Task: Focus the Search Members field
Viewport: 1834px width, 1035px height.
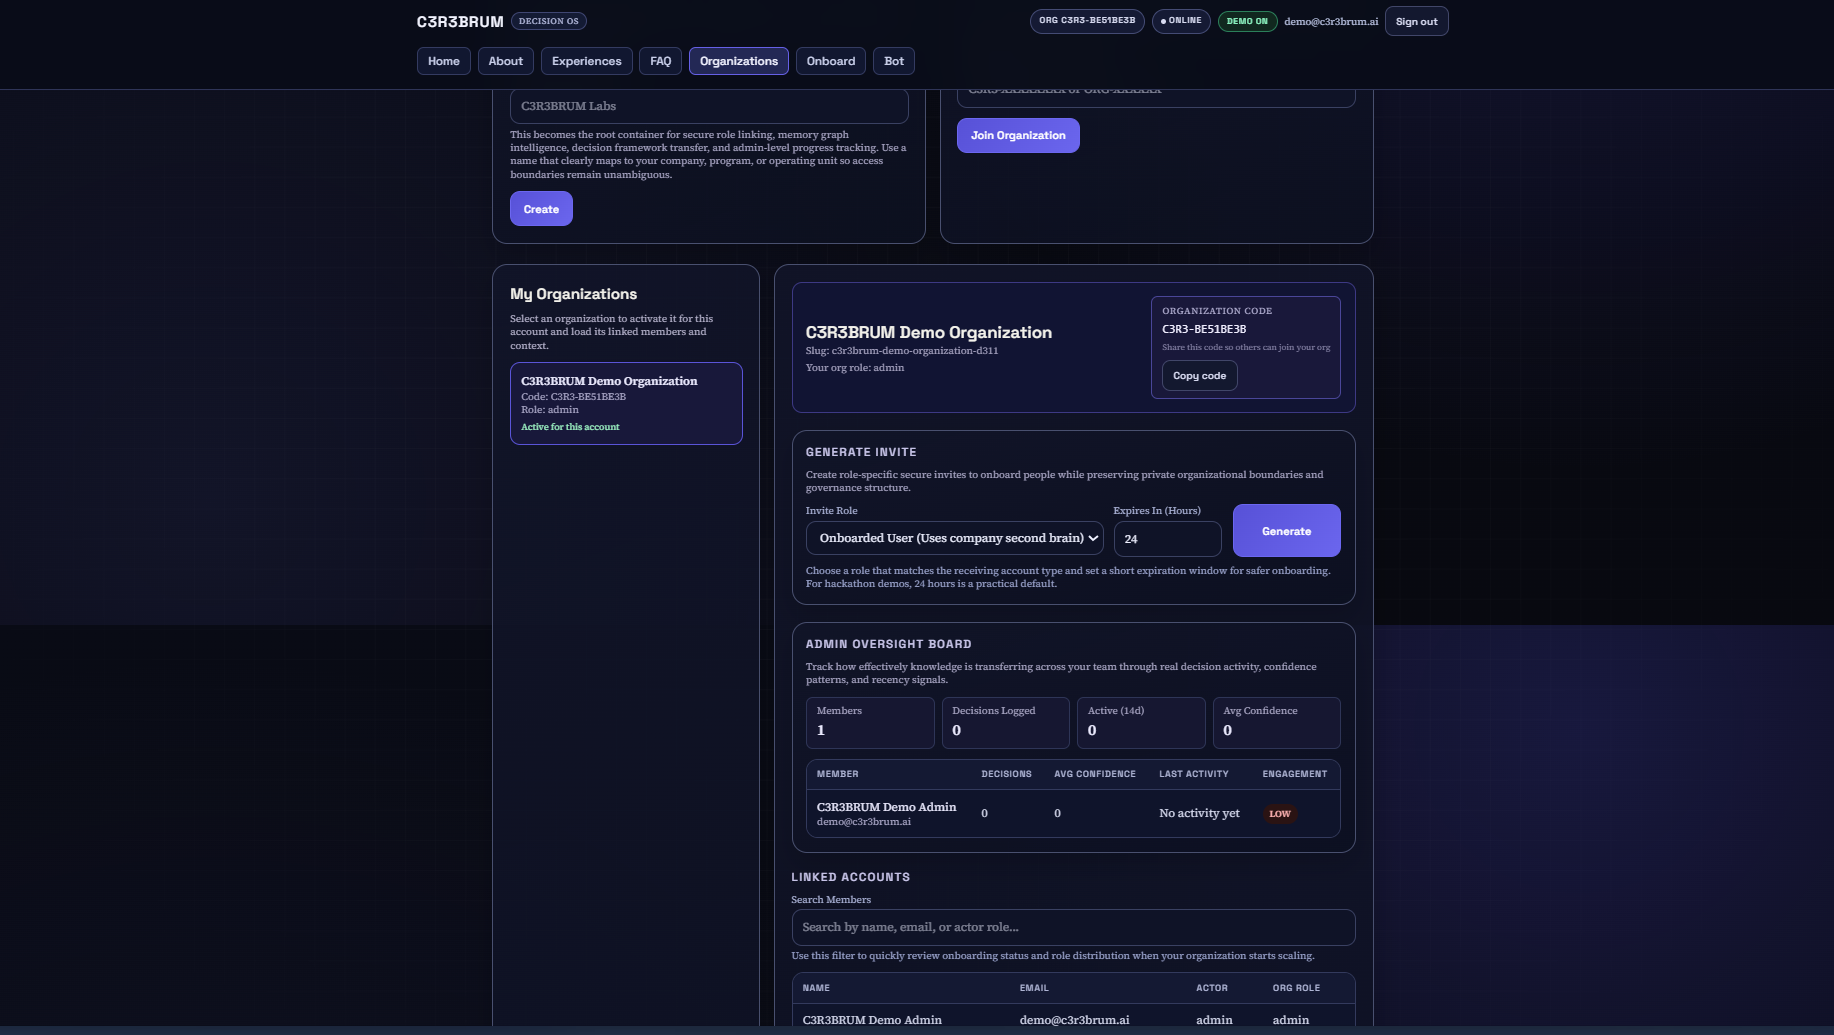Action: pos(1073,927)
